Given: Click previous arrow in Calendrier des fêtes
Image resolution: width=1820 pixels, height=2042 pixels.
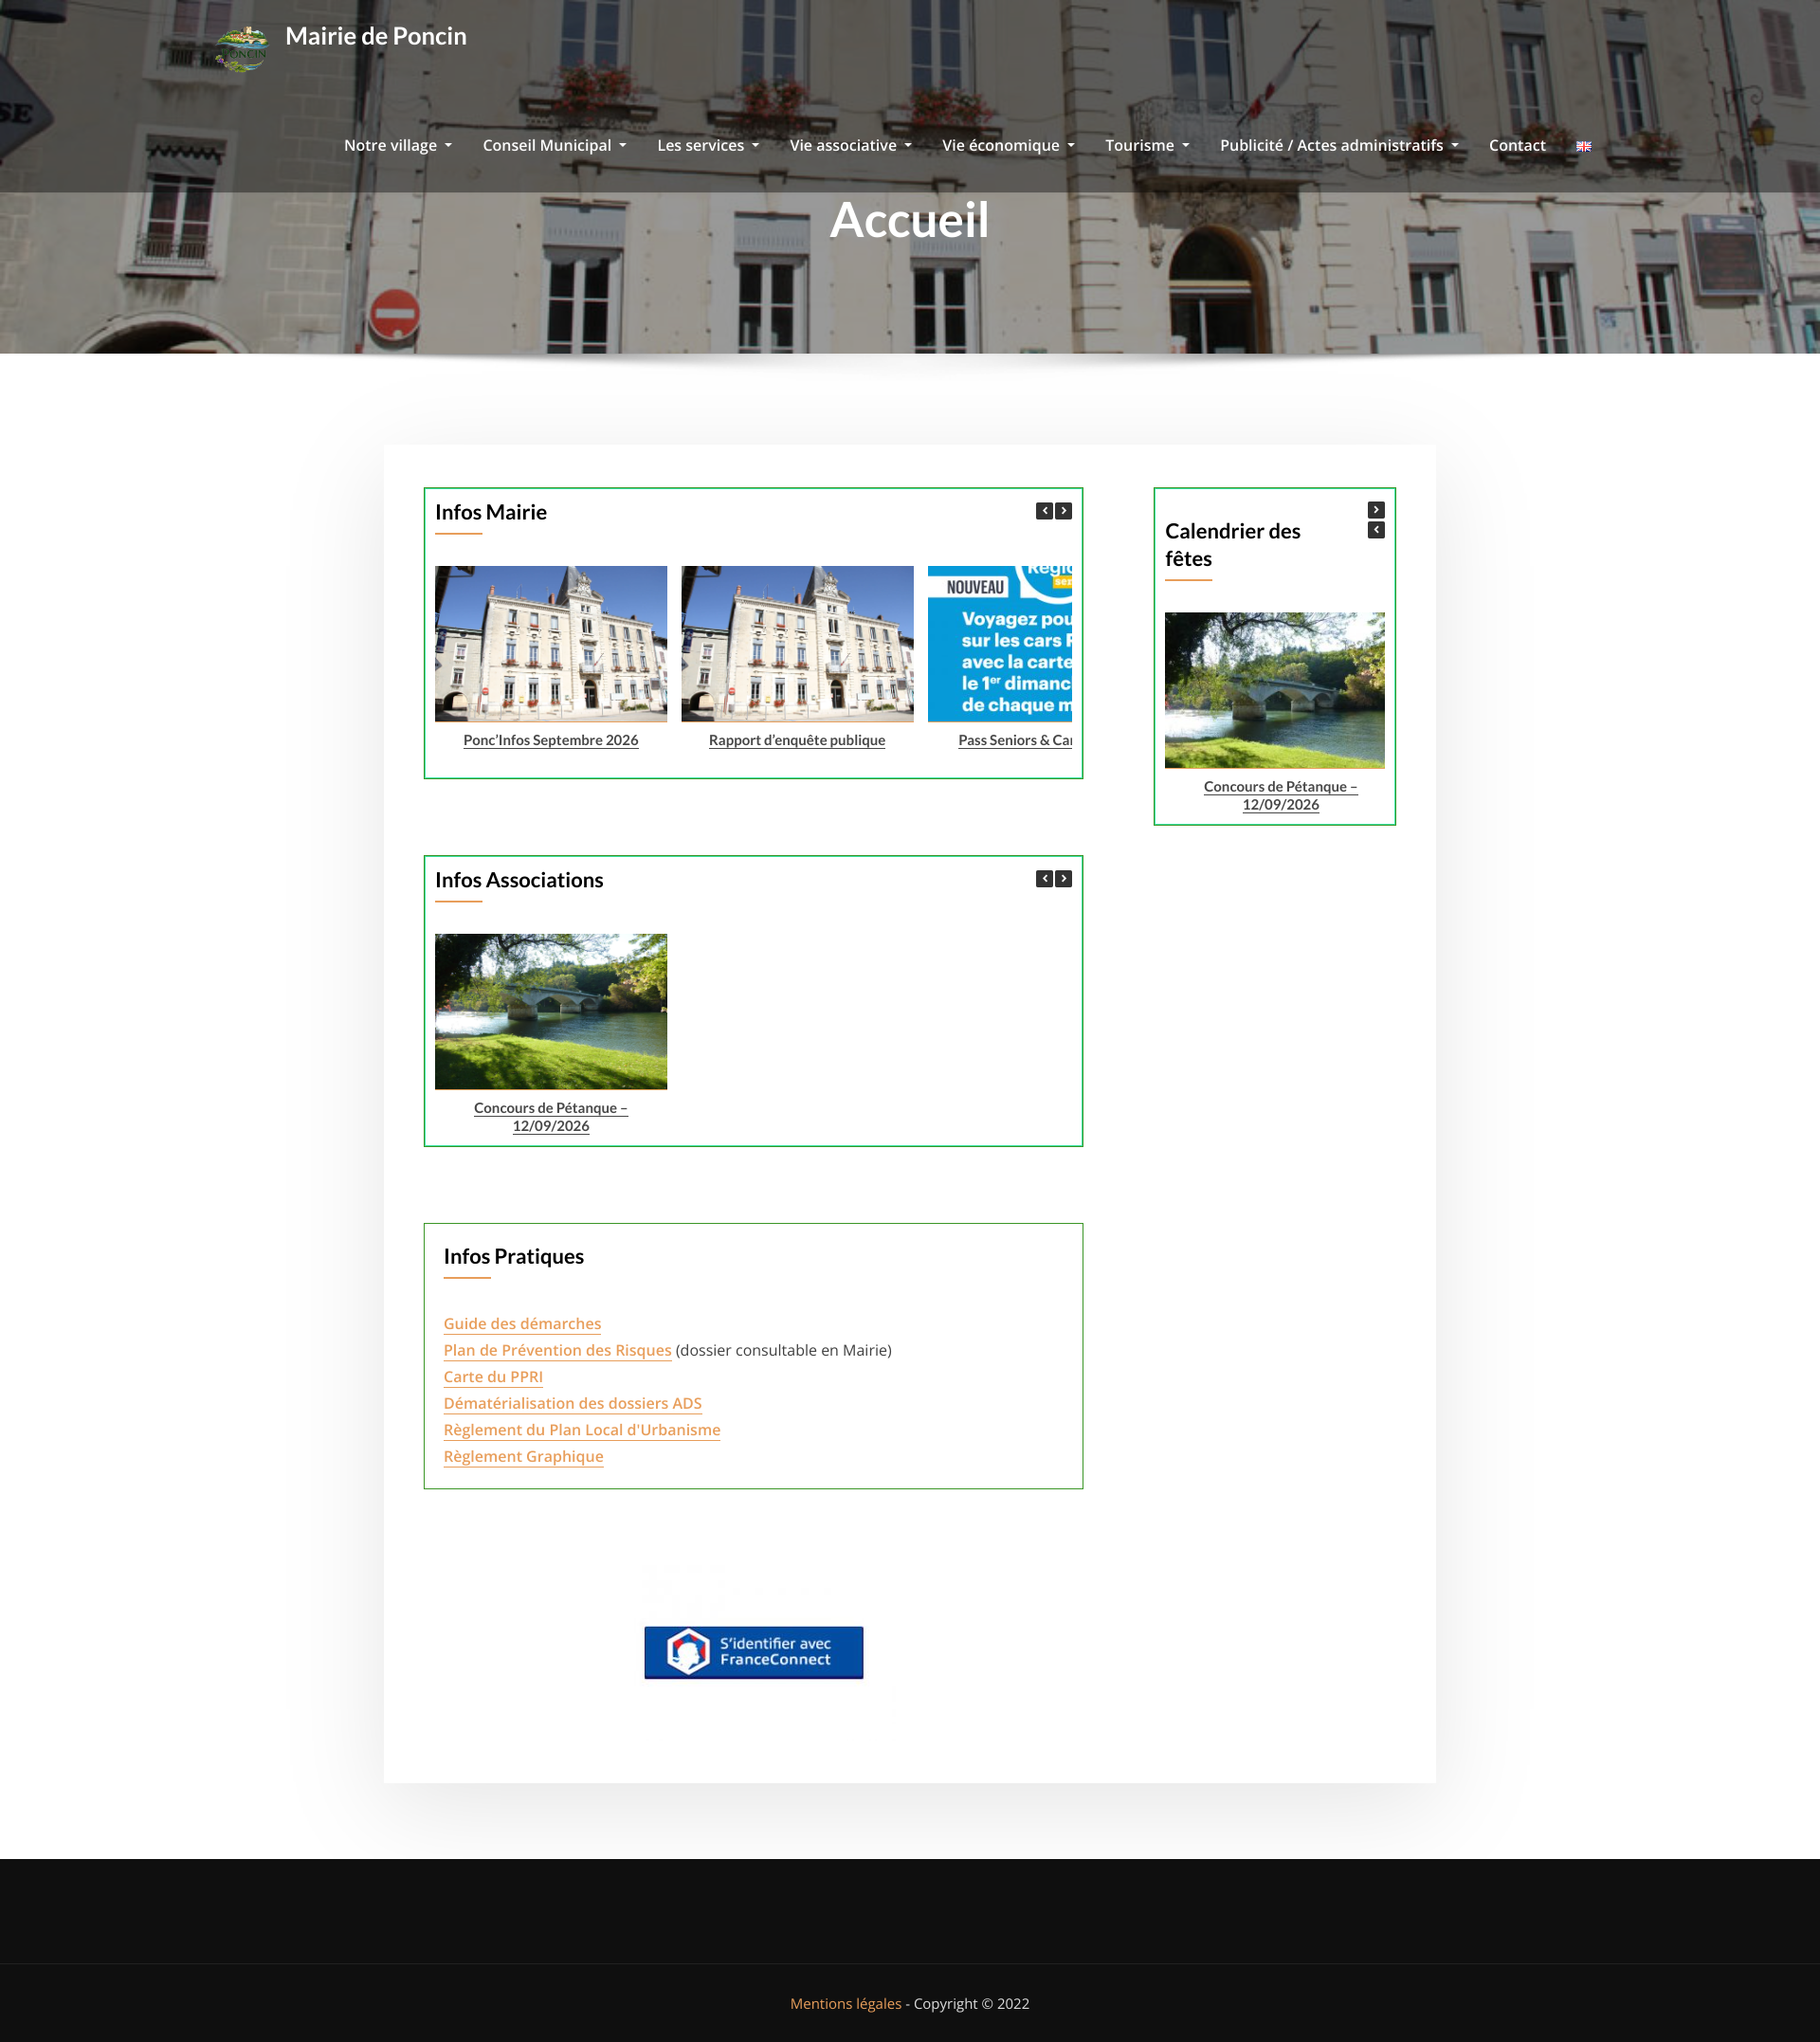Looking at the screenshot, I should [x=1376, y=530].
